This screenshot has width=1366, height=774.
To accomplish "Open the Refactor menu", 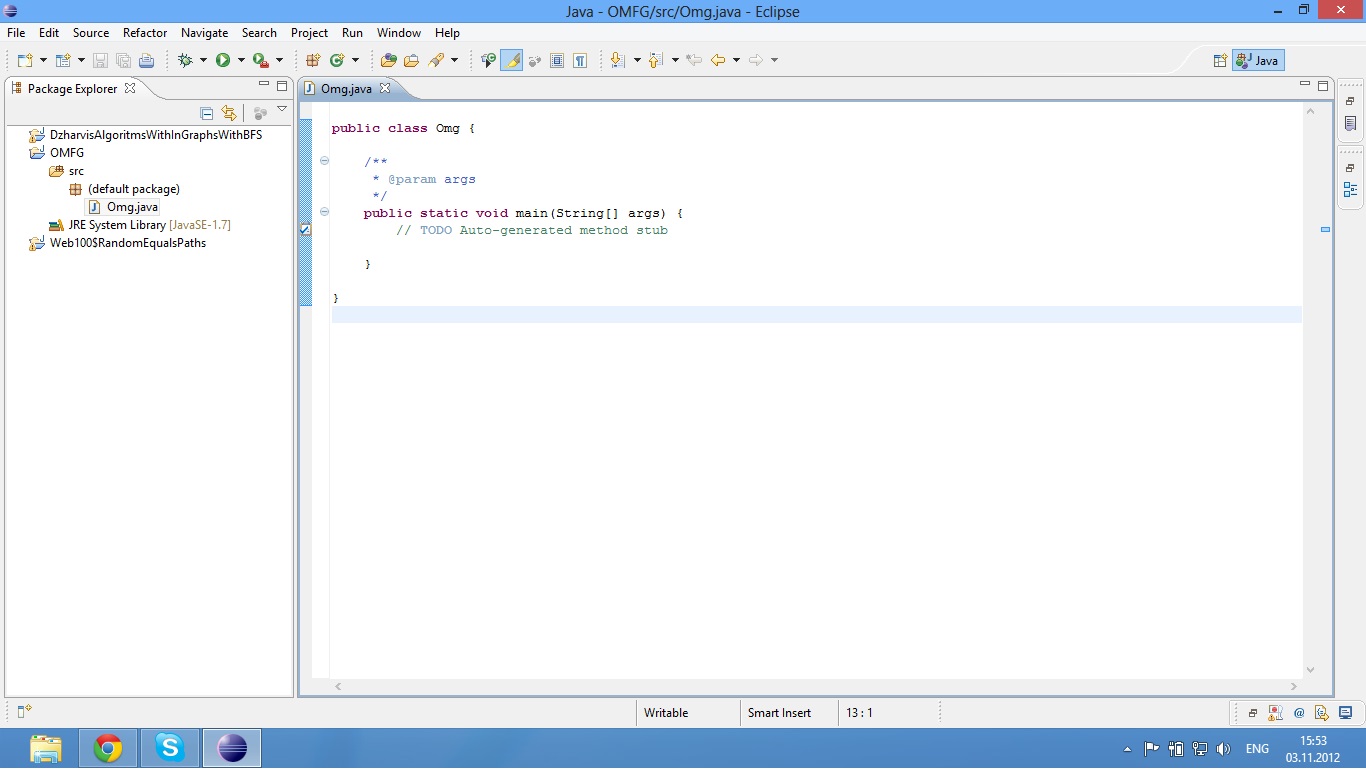I will 145,33.
